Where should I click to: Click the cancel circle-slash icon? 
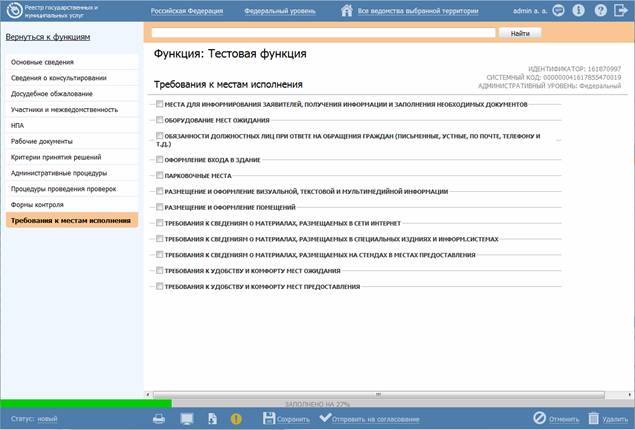539,418
